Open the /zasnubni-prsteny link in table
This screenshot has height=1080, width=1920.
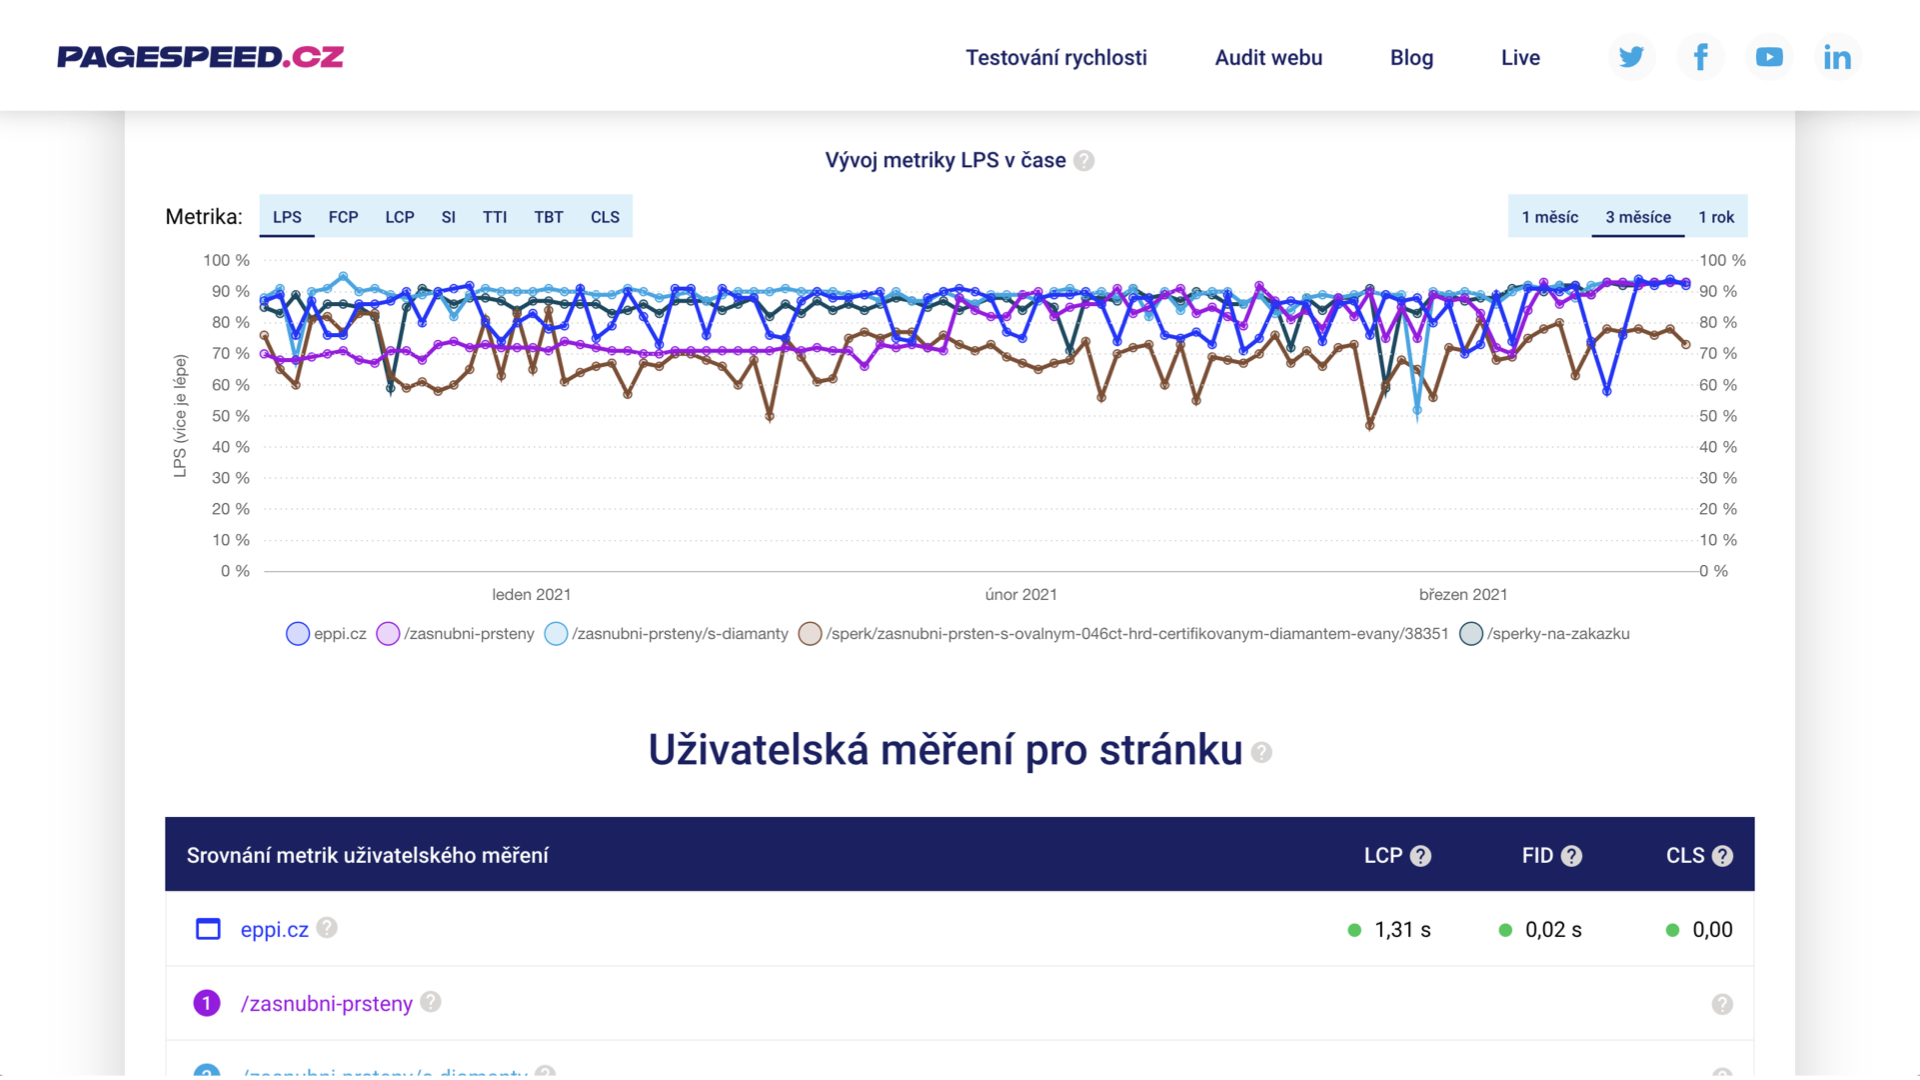tap(326, 1004)
